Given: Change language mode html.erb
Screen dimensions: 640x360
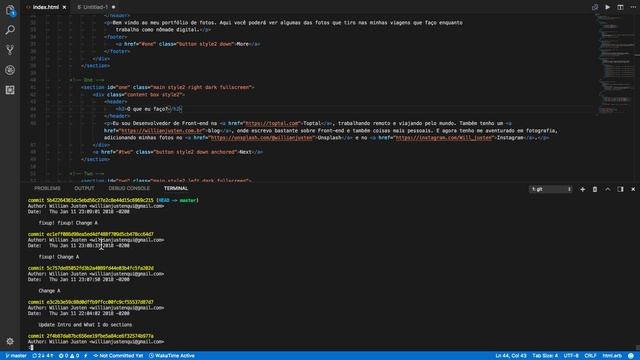Looking at the screenshot, I should click(x=612, y=356).
